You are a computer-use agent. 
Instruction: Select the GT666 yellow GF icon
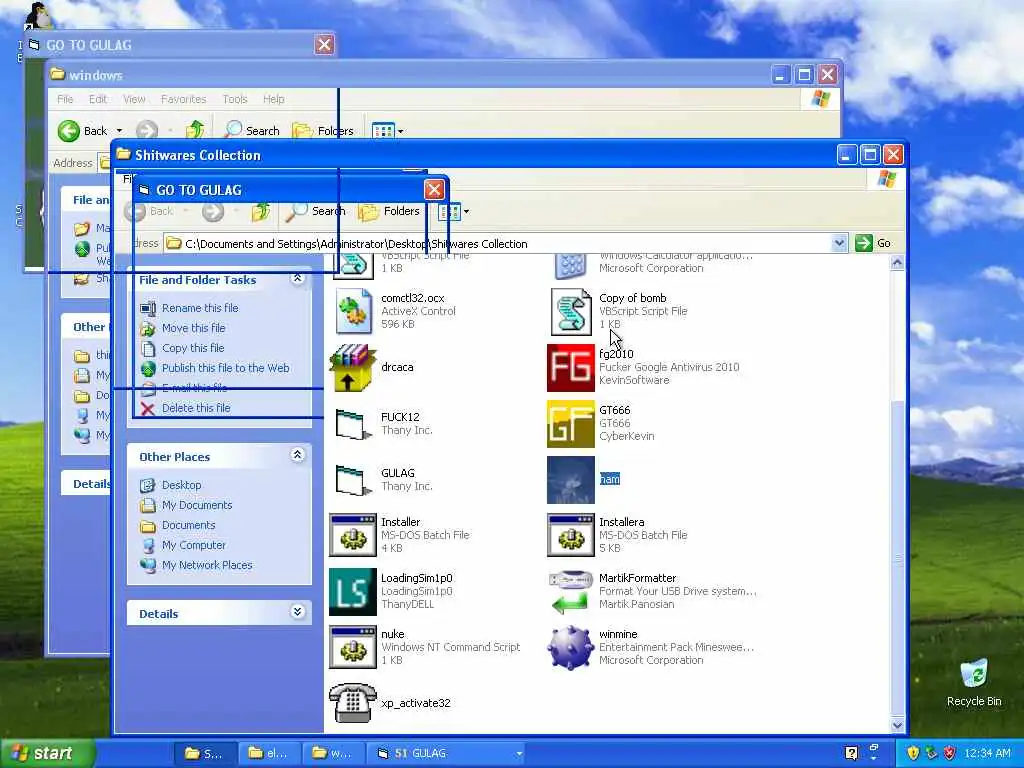click(571, 424)
